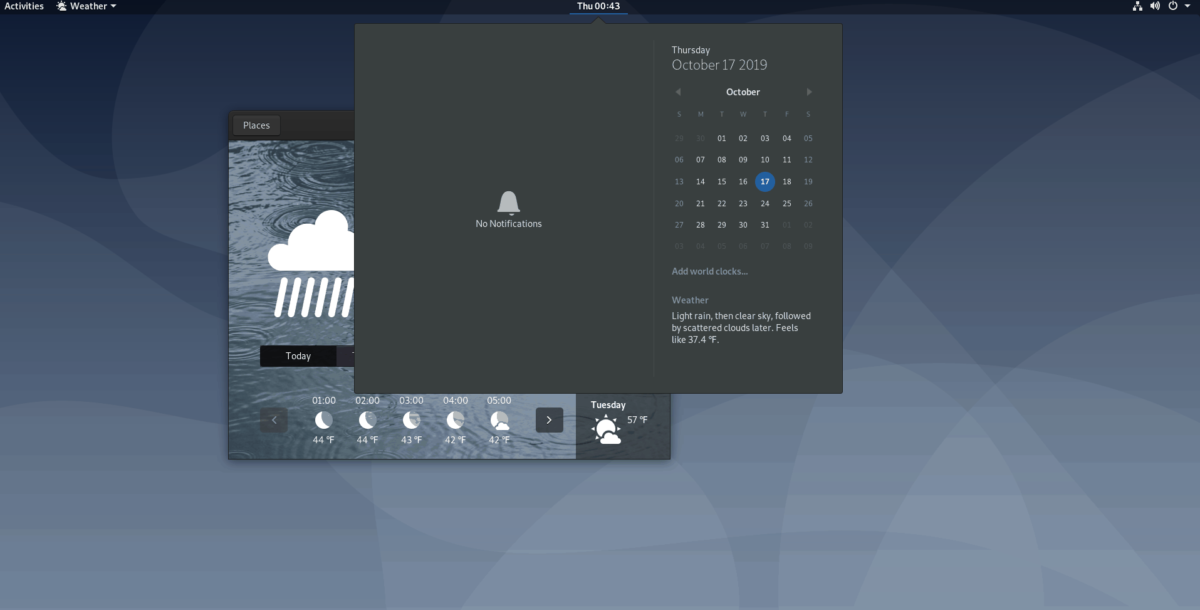Click the Places button
This screenshot has width=1200, height=610.
[x=256, y=125]
